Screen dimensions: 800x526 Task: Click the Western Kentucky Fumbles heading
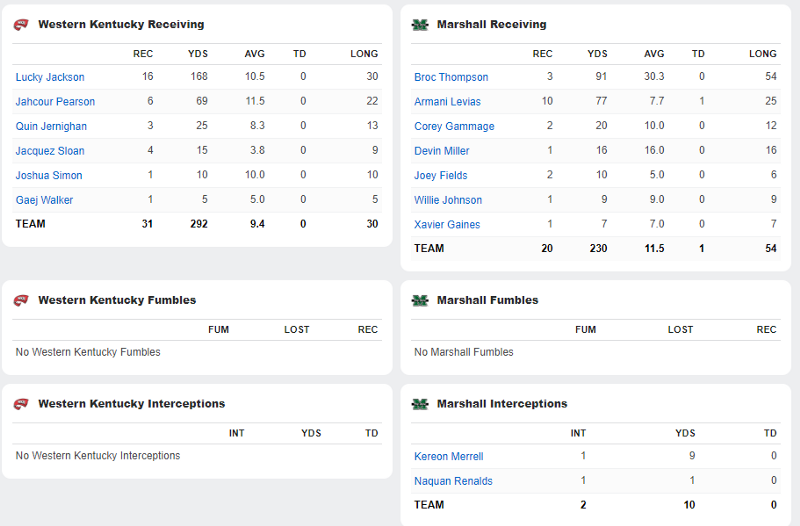[117, 300]
